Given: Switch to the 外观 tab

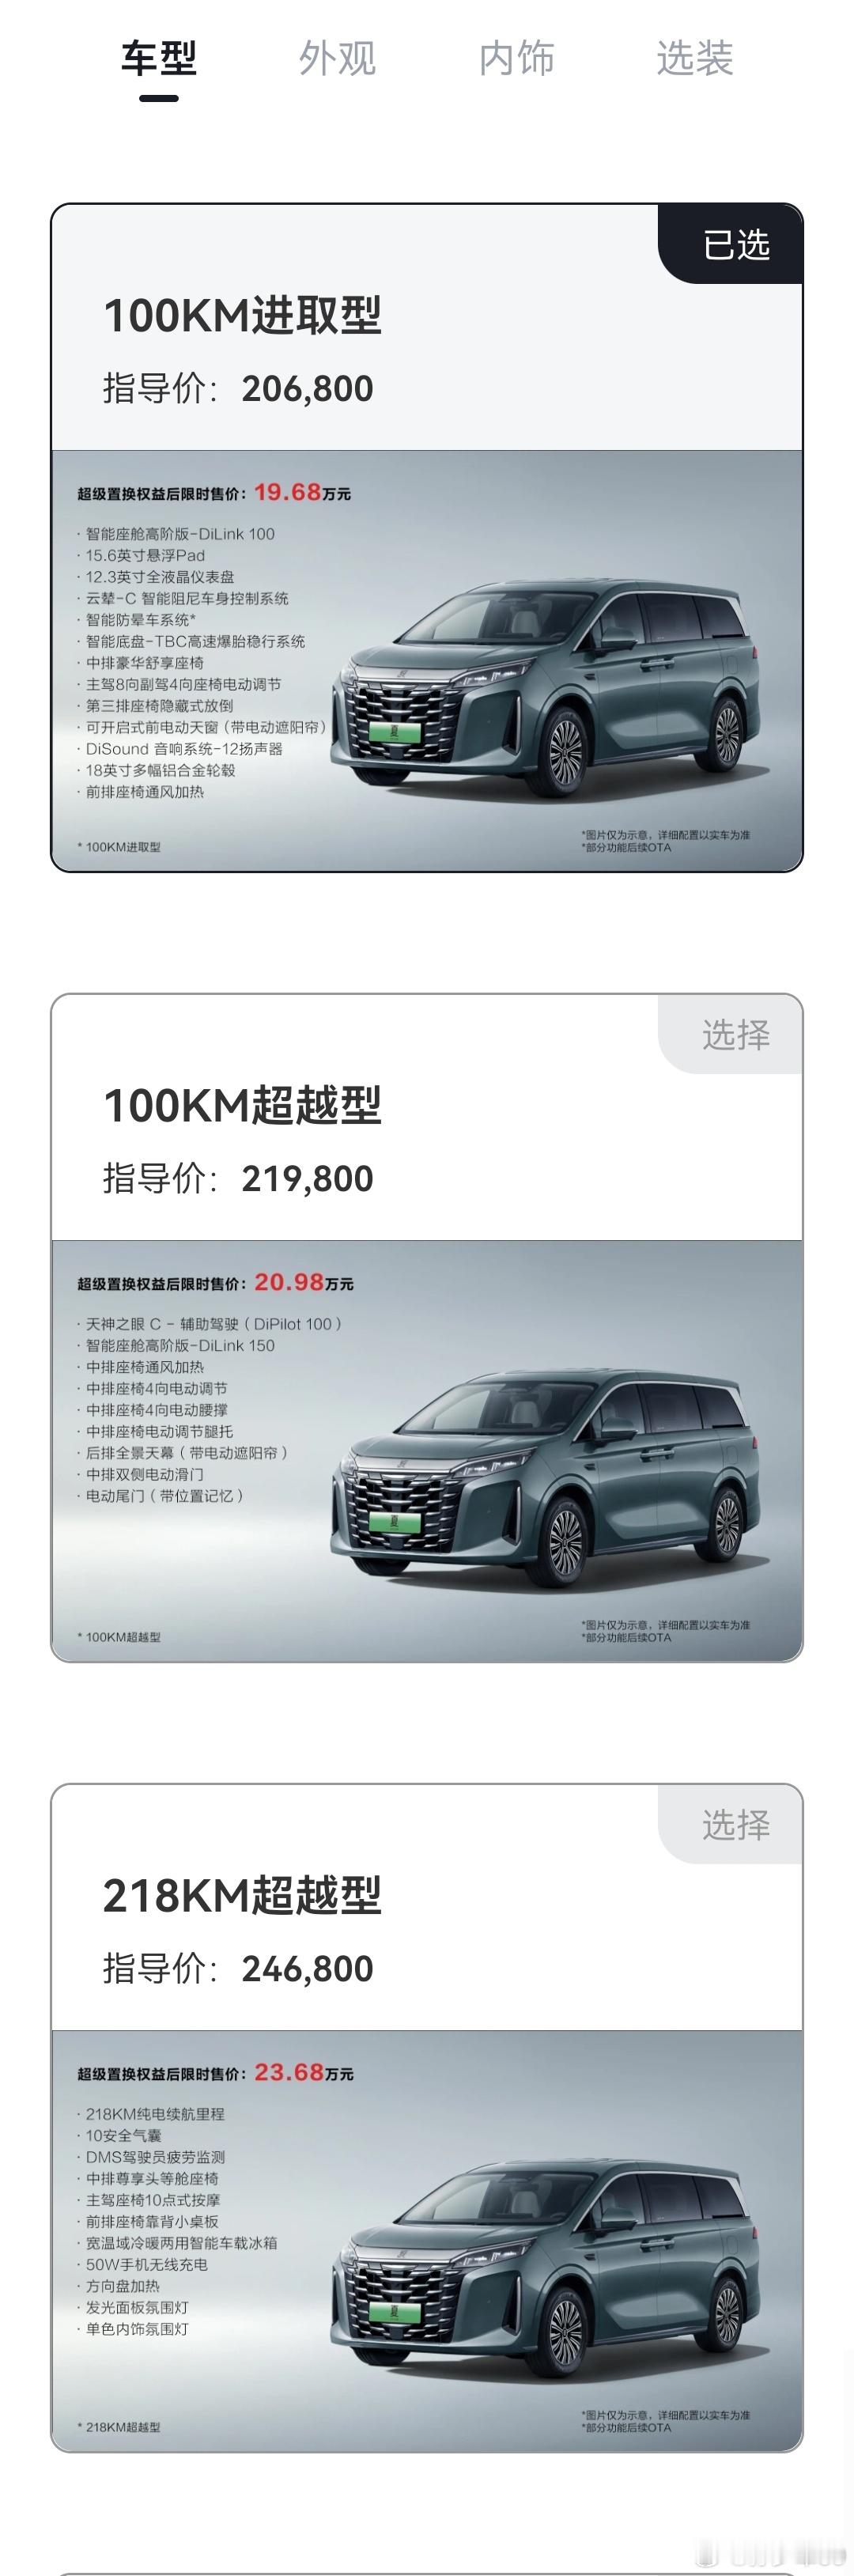Looking at the screenshot, I should pos(337,58).
